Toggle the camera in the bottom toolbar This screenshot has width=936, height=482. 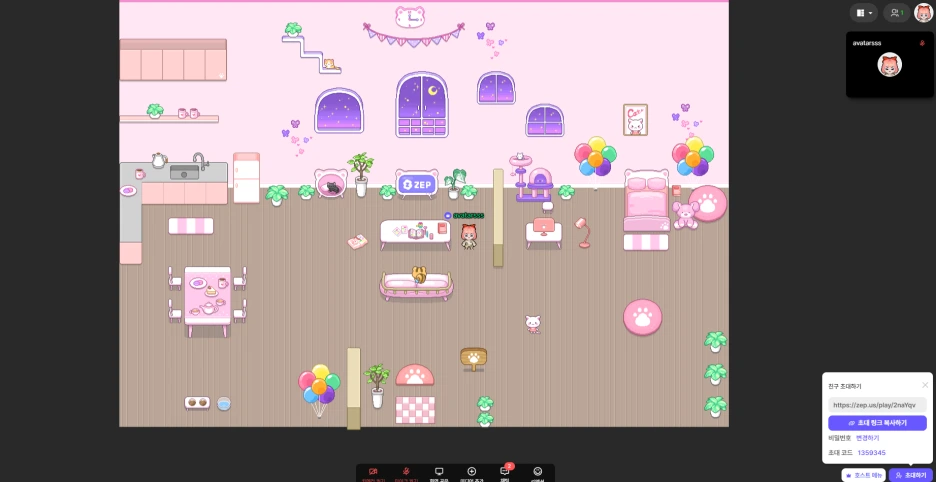(x=373, y=473)
